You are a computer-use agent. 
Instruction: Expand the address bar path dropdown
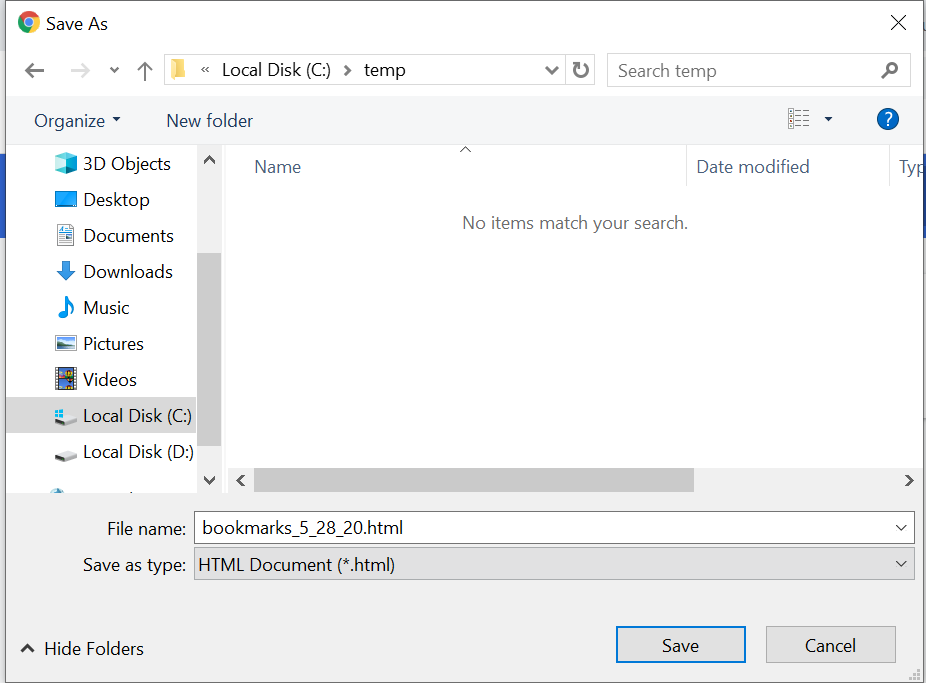point(551,71)
